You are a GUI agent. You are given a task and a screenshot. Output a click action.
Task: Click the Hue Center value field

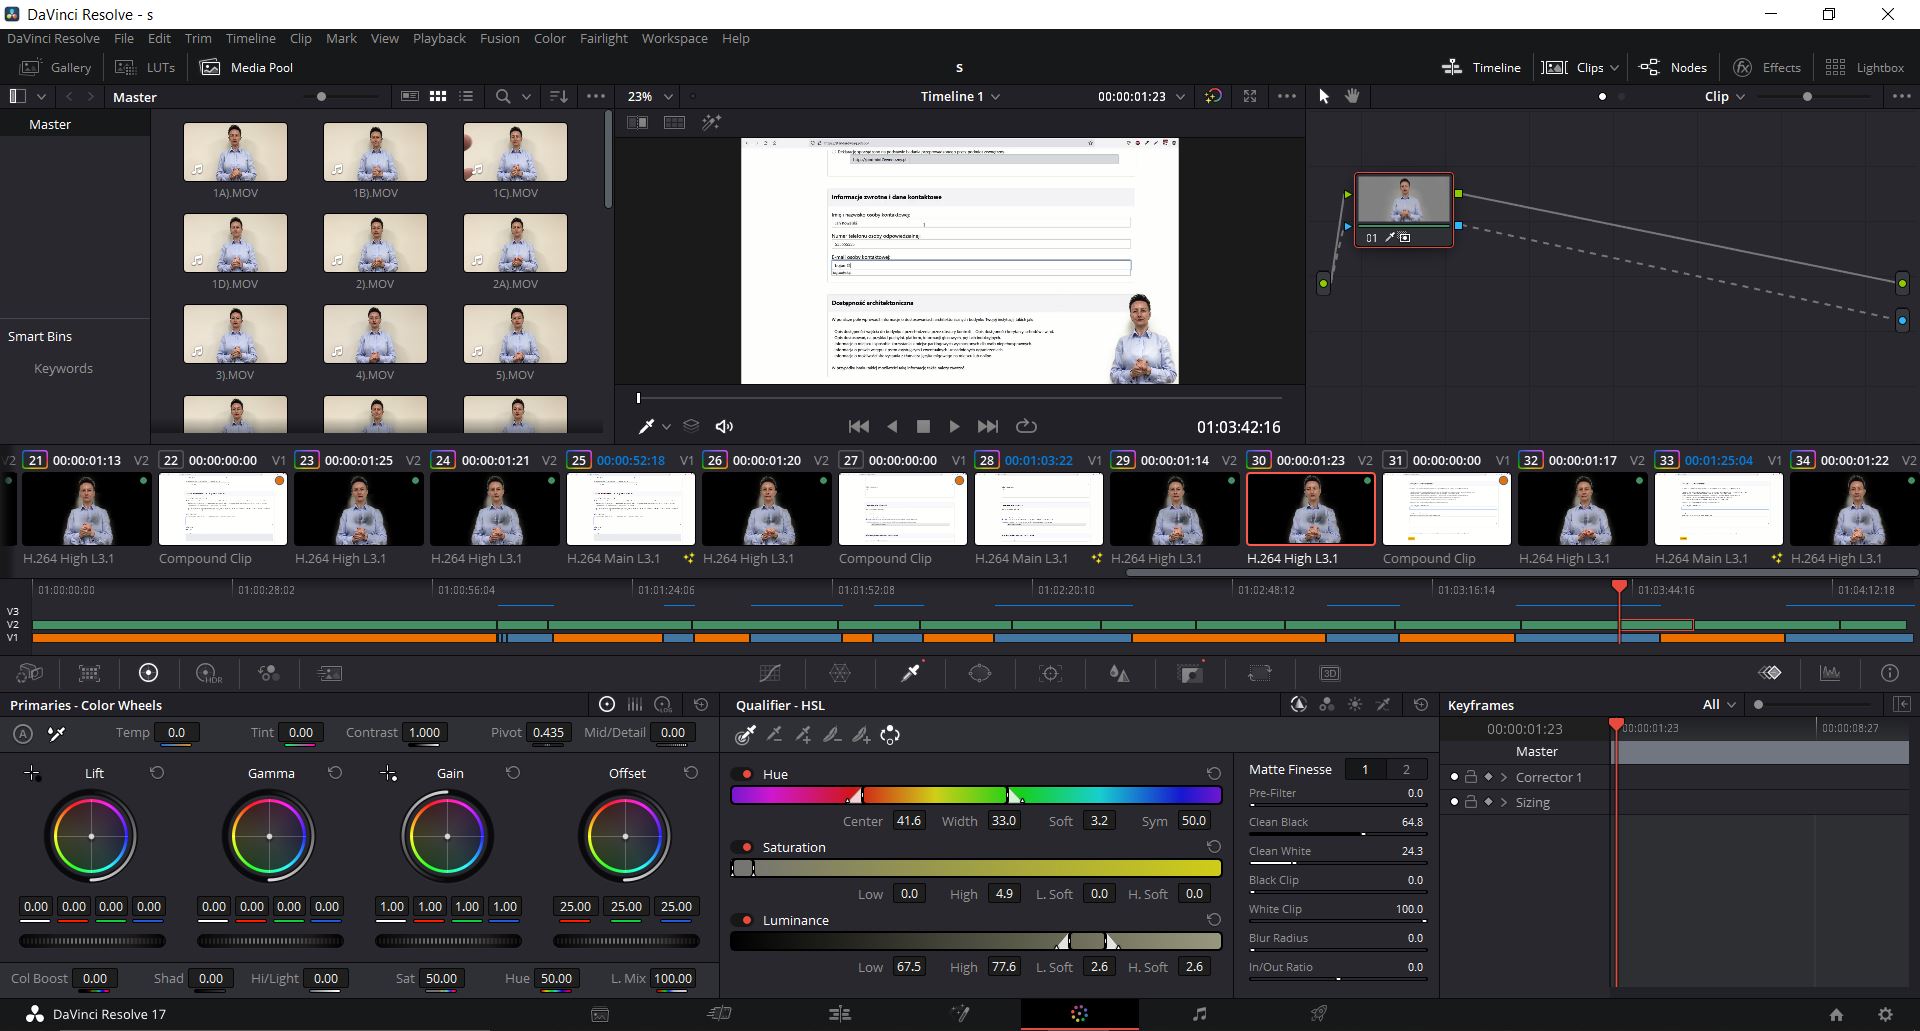pos(908,820)
